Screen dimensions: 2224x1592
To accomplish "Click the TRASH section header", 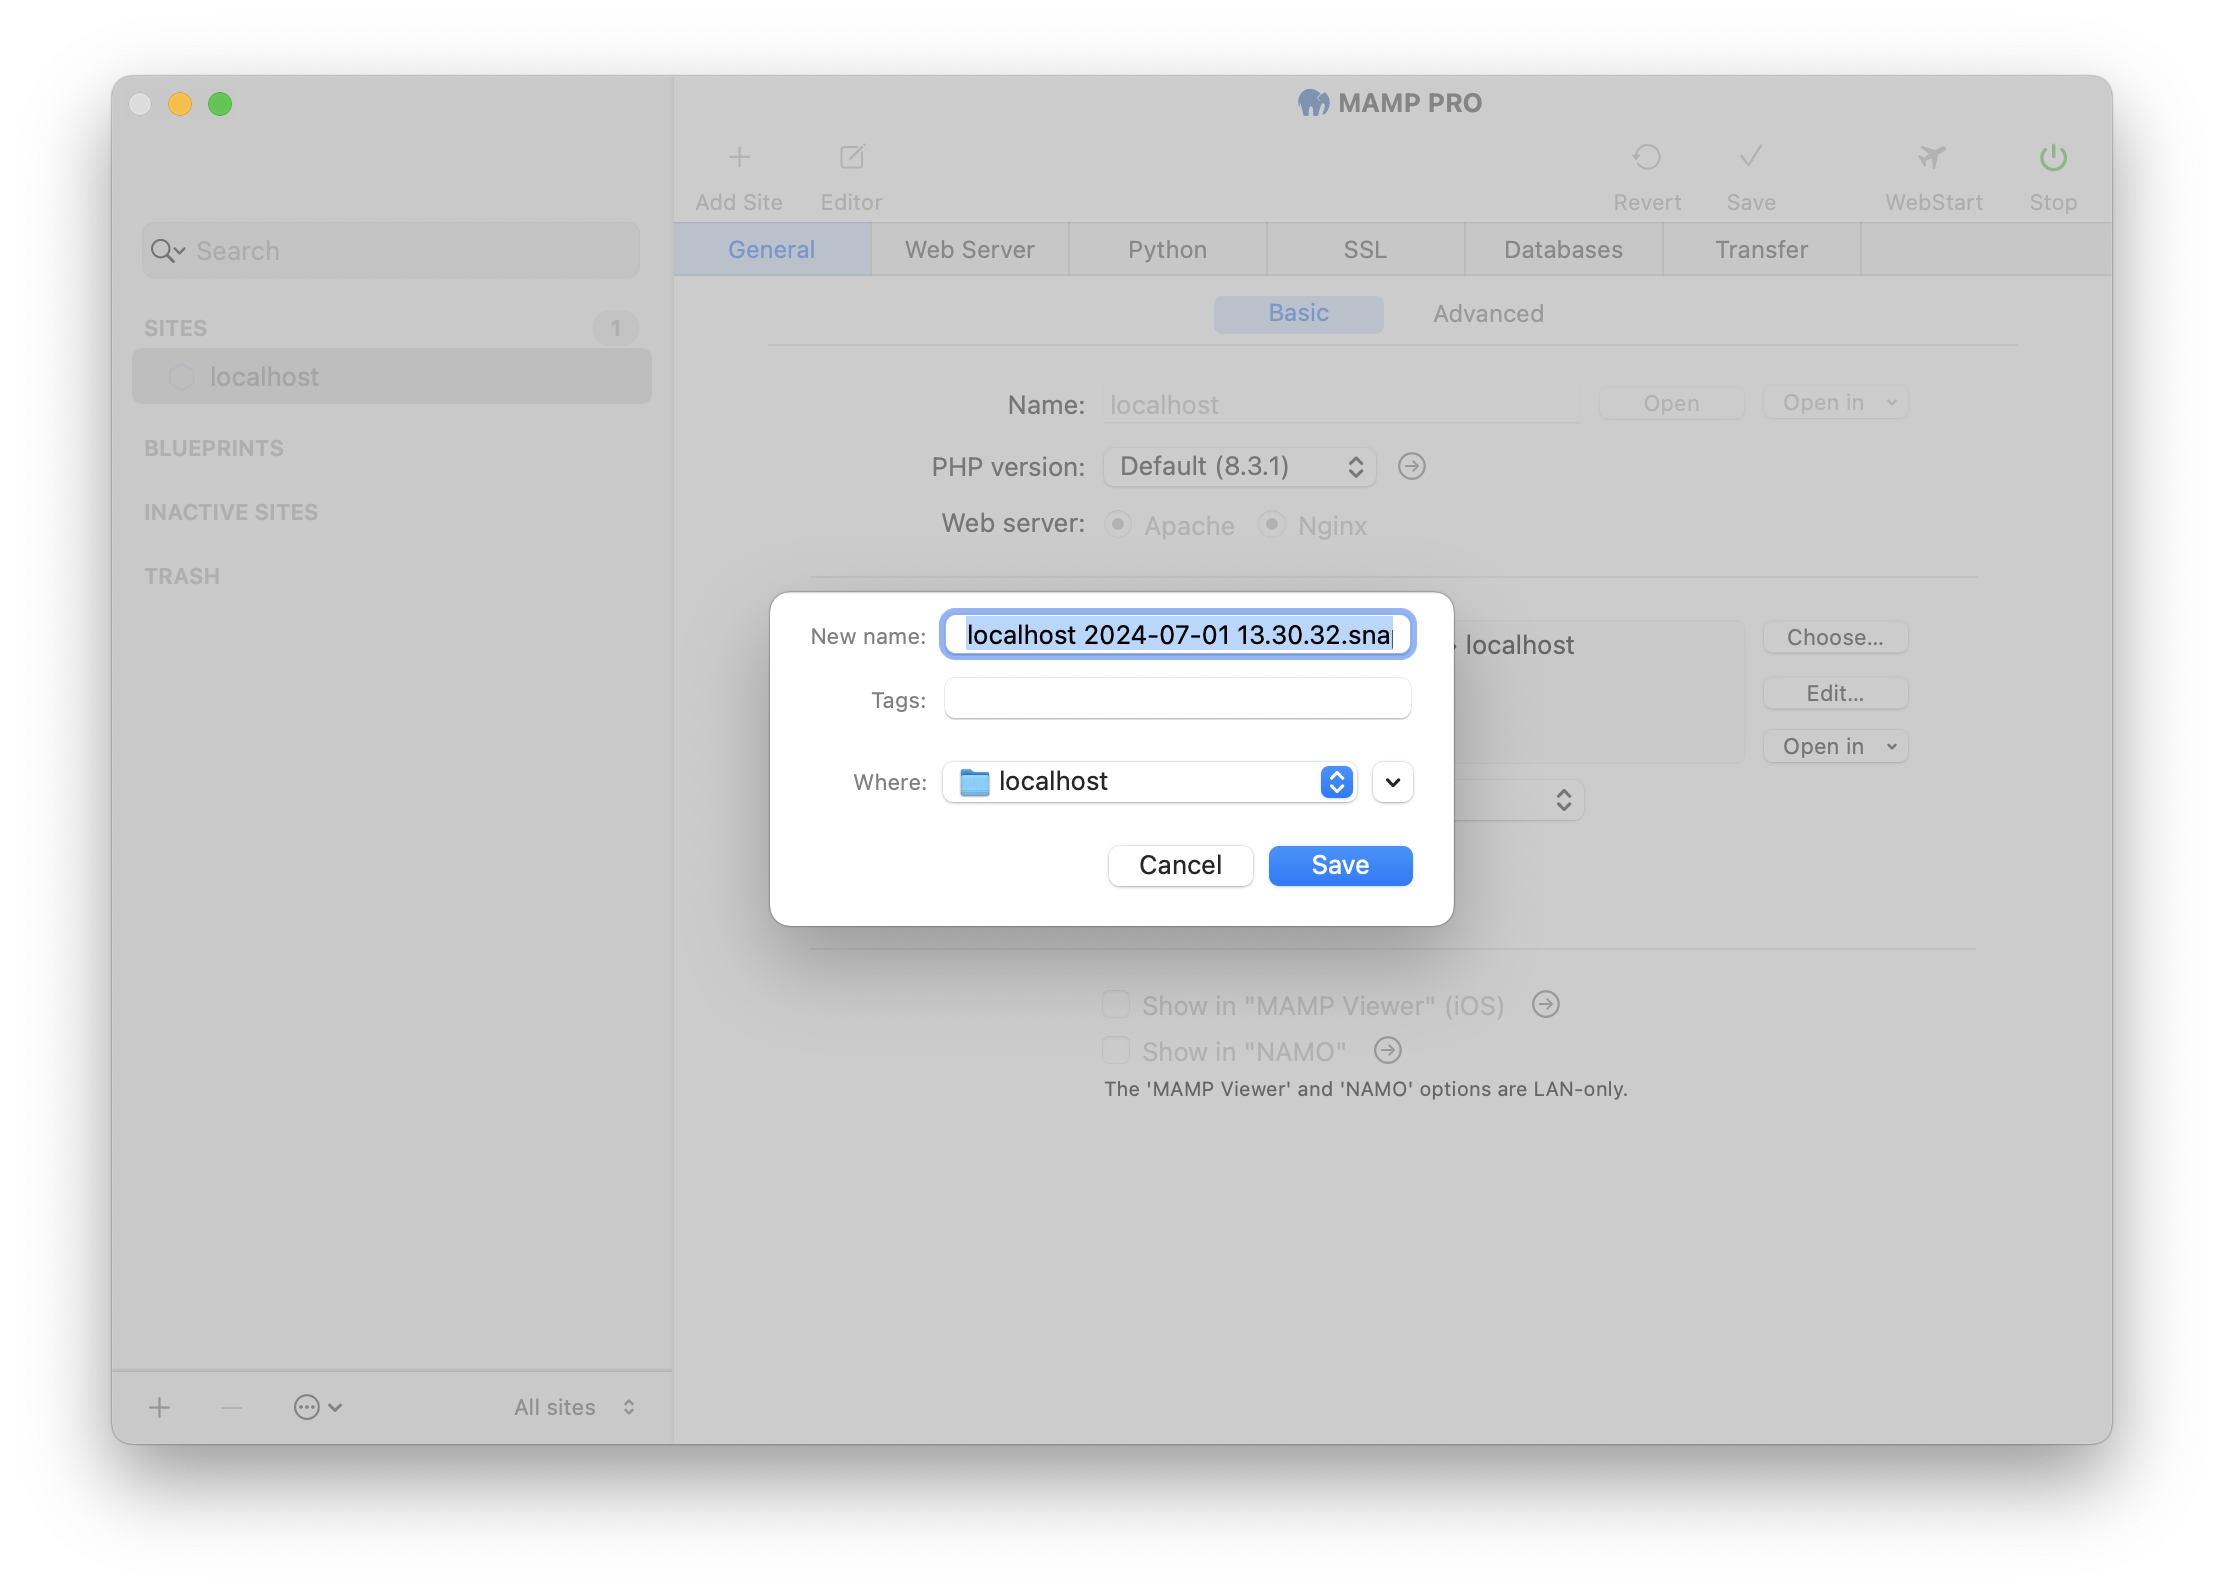I will [x=182, y=577].
